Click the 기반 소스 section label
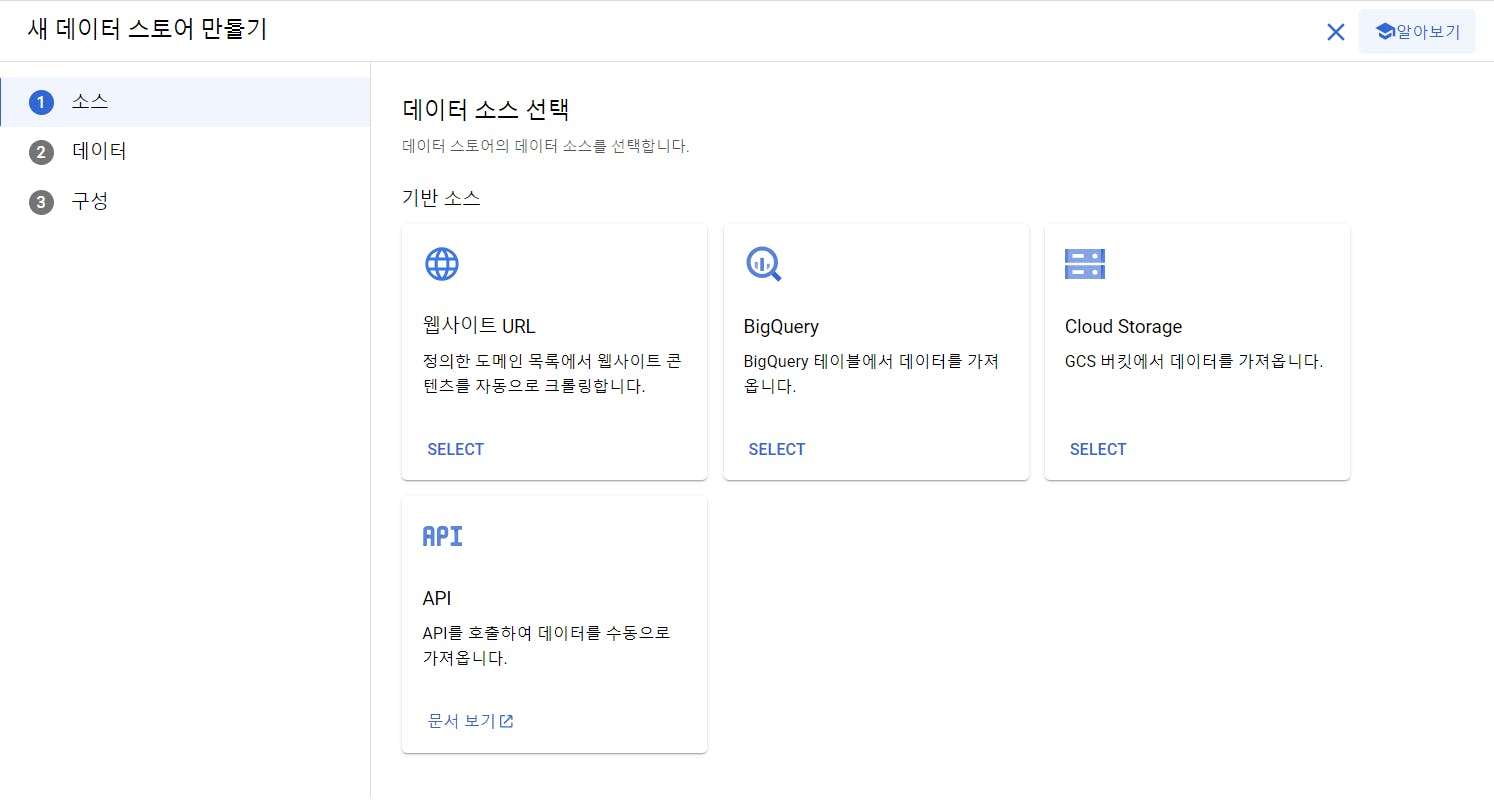This screenshot has height=810, width=1494. click(441, 198)
